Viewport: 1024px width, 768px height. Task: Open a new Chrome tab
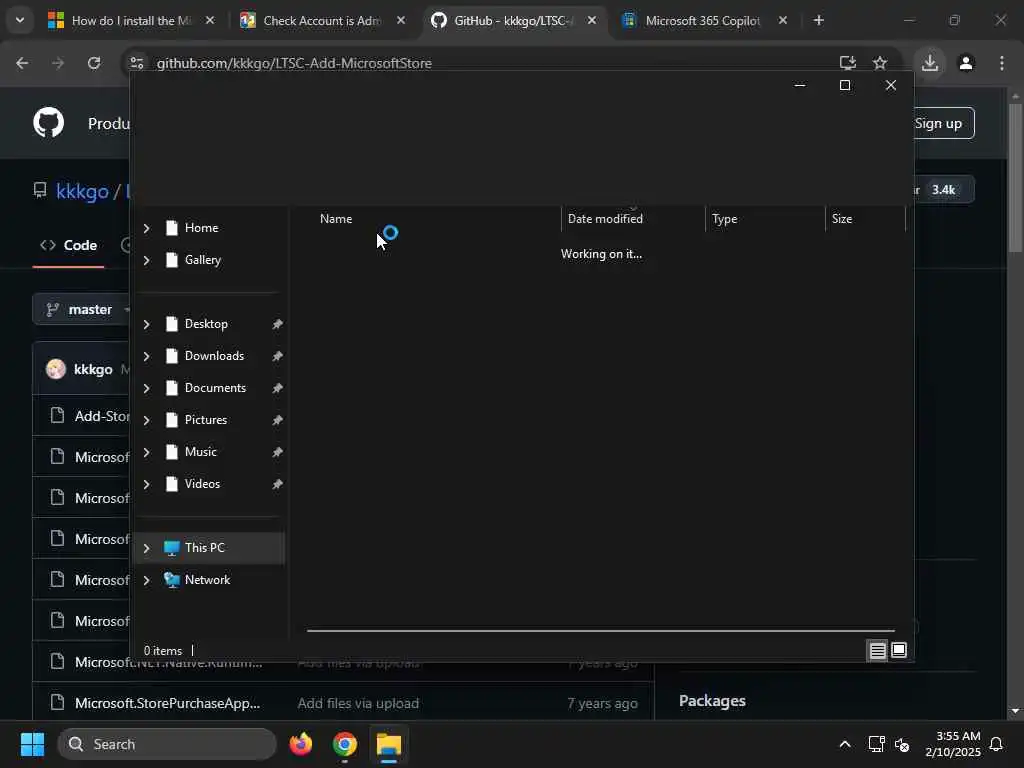(819, 21)
